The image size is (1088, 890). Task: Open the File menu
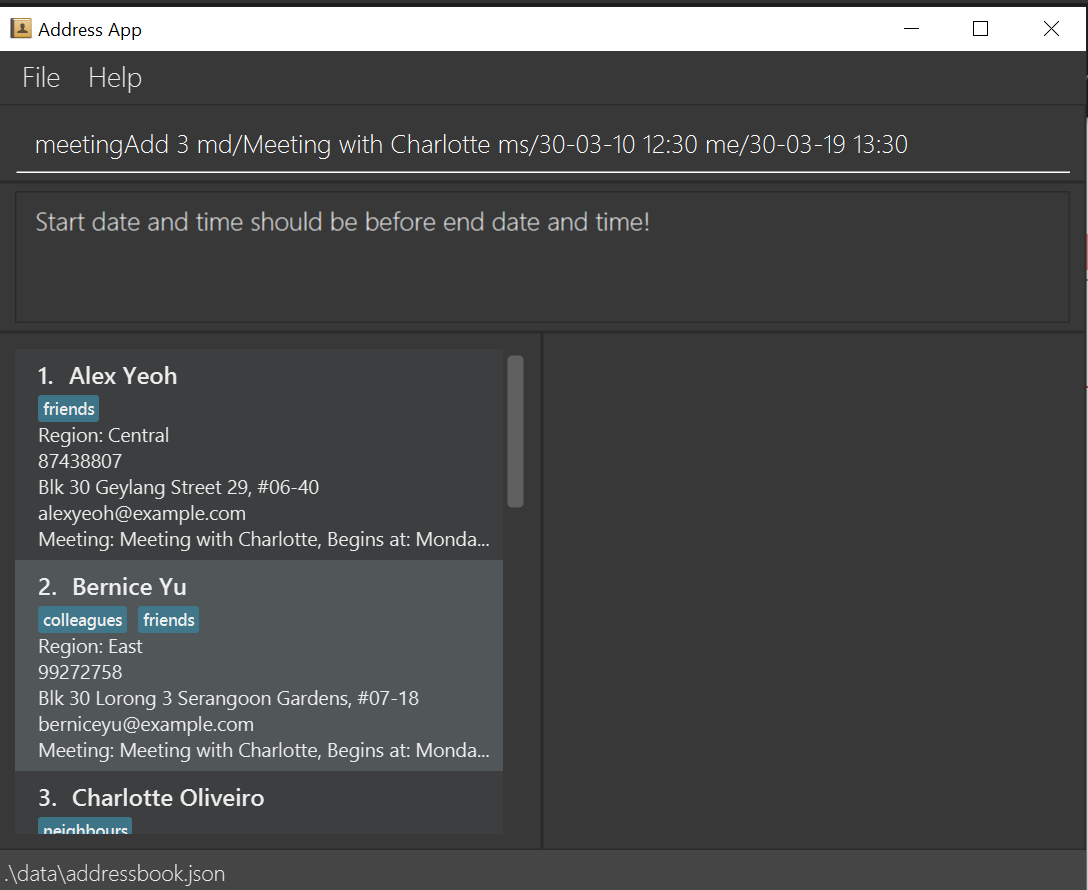(x=41, y=78)
